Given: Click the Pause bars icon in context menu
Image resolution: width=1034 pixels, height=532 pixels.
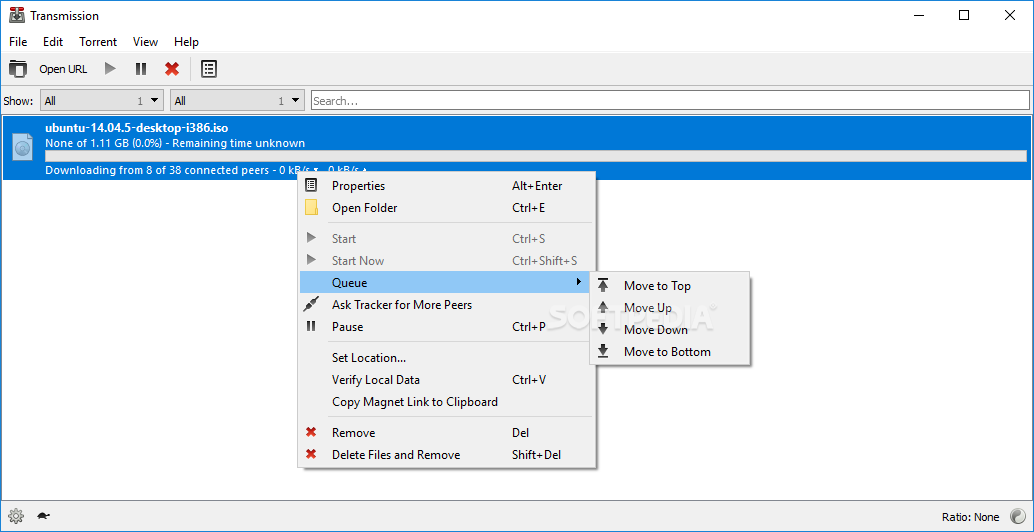Looking at the screenshot, I should click(311, 326).
